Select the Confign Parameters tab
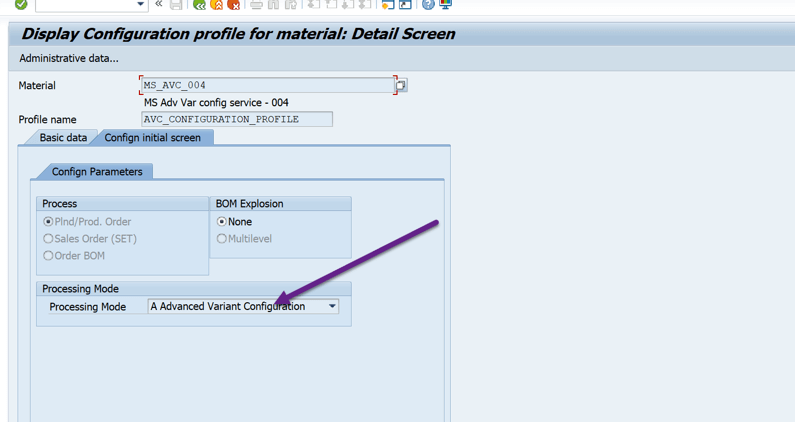798x422 pixels. (x=97, y=172)
